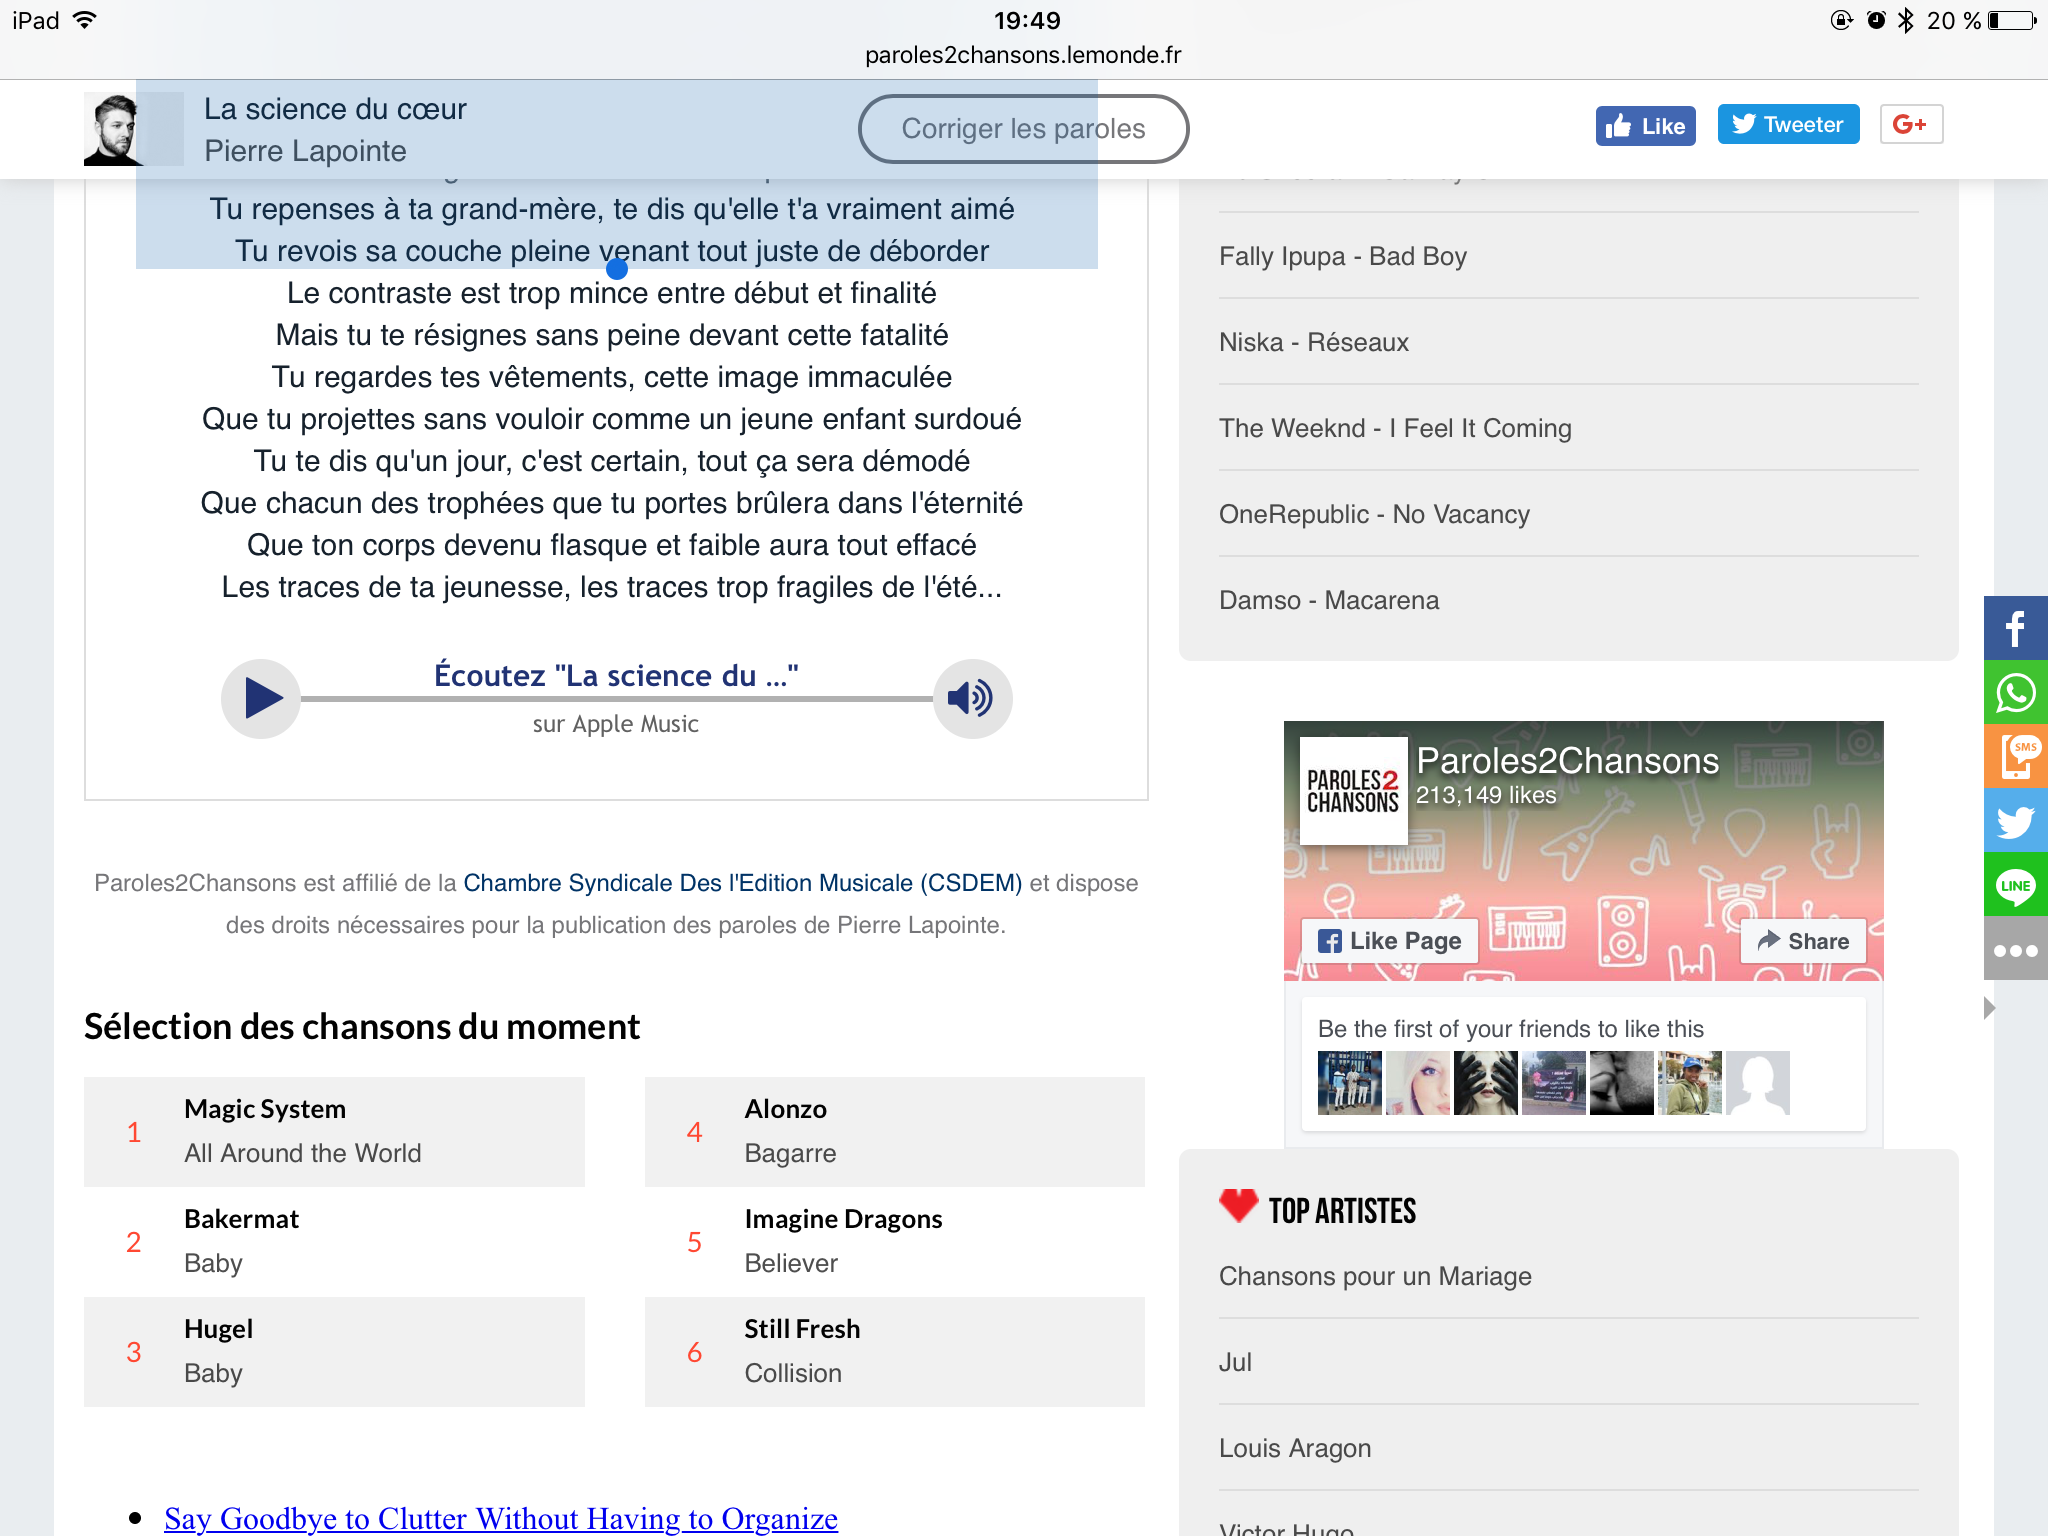The width and height of the screenshot is (2048, 1536).
Task: Open Still Fresh Collision entry
Action: pos(895,1352)
